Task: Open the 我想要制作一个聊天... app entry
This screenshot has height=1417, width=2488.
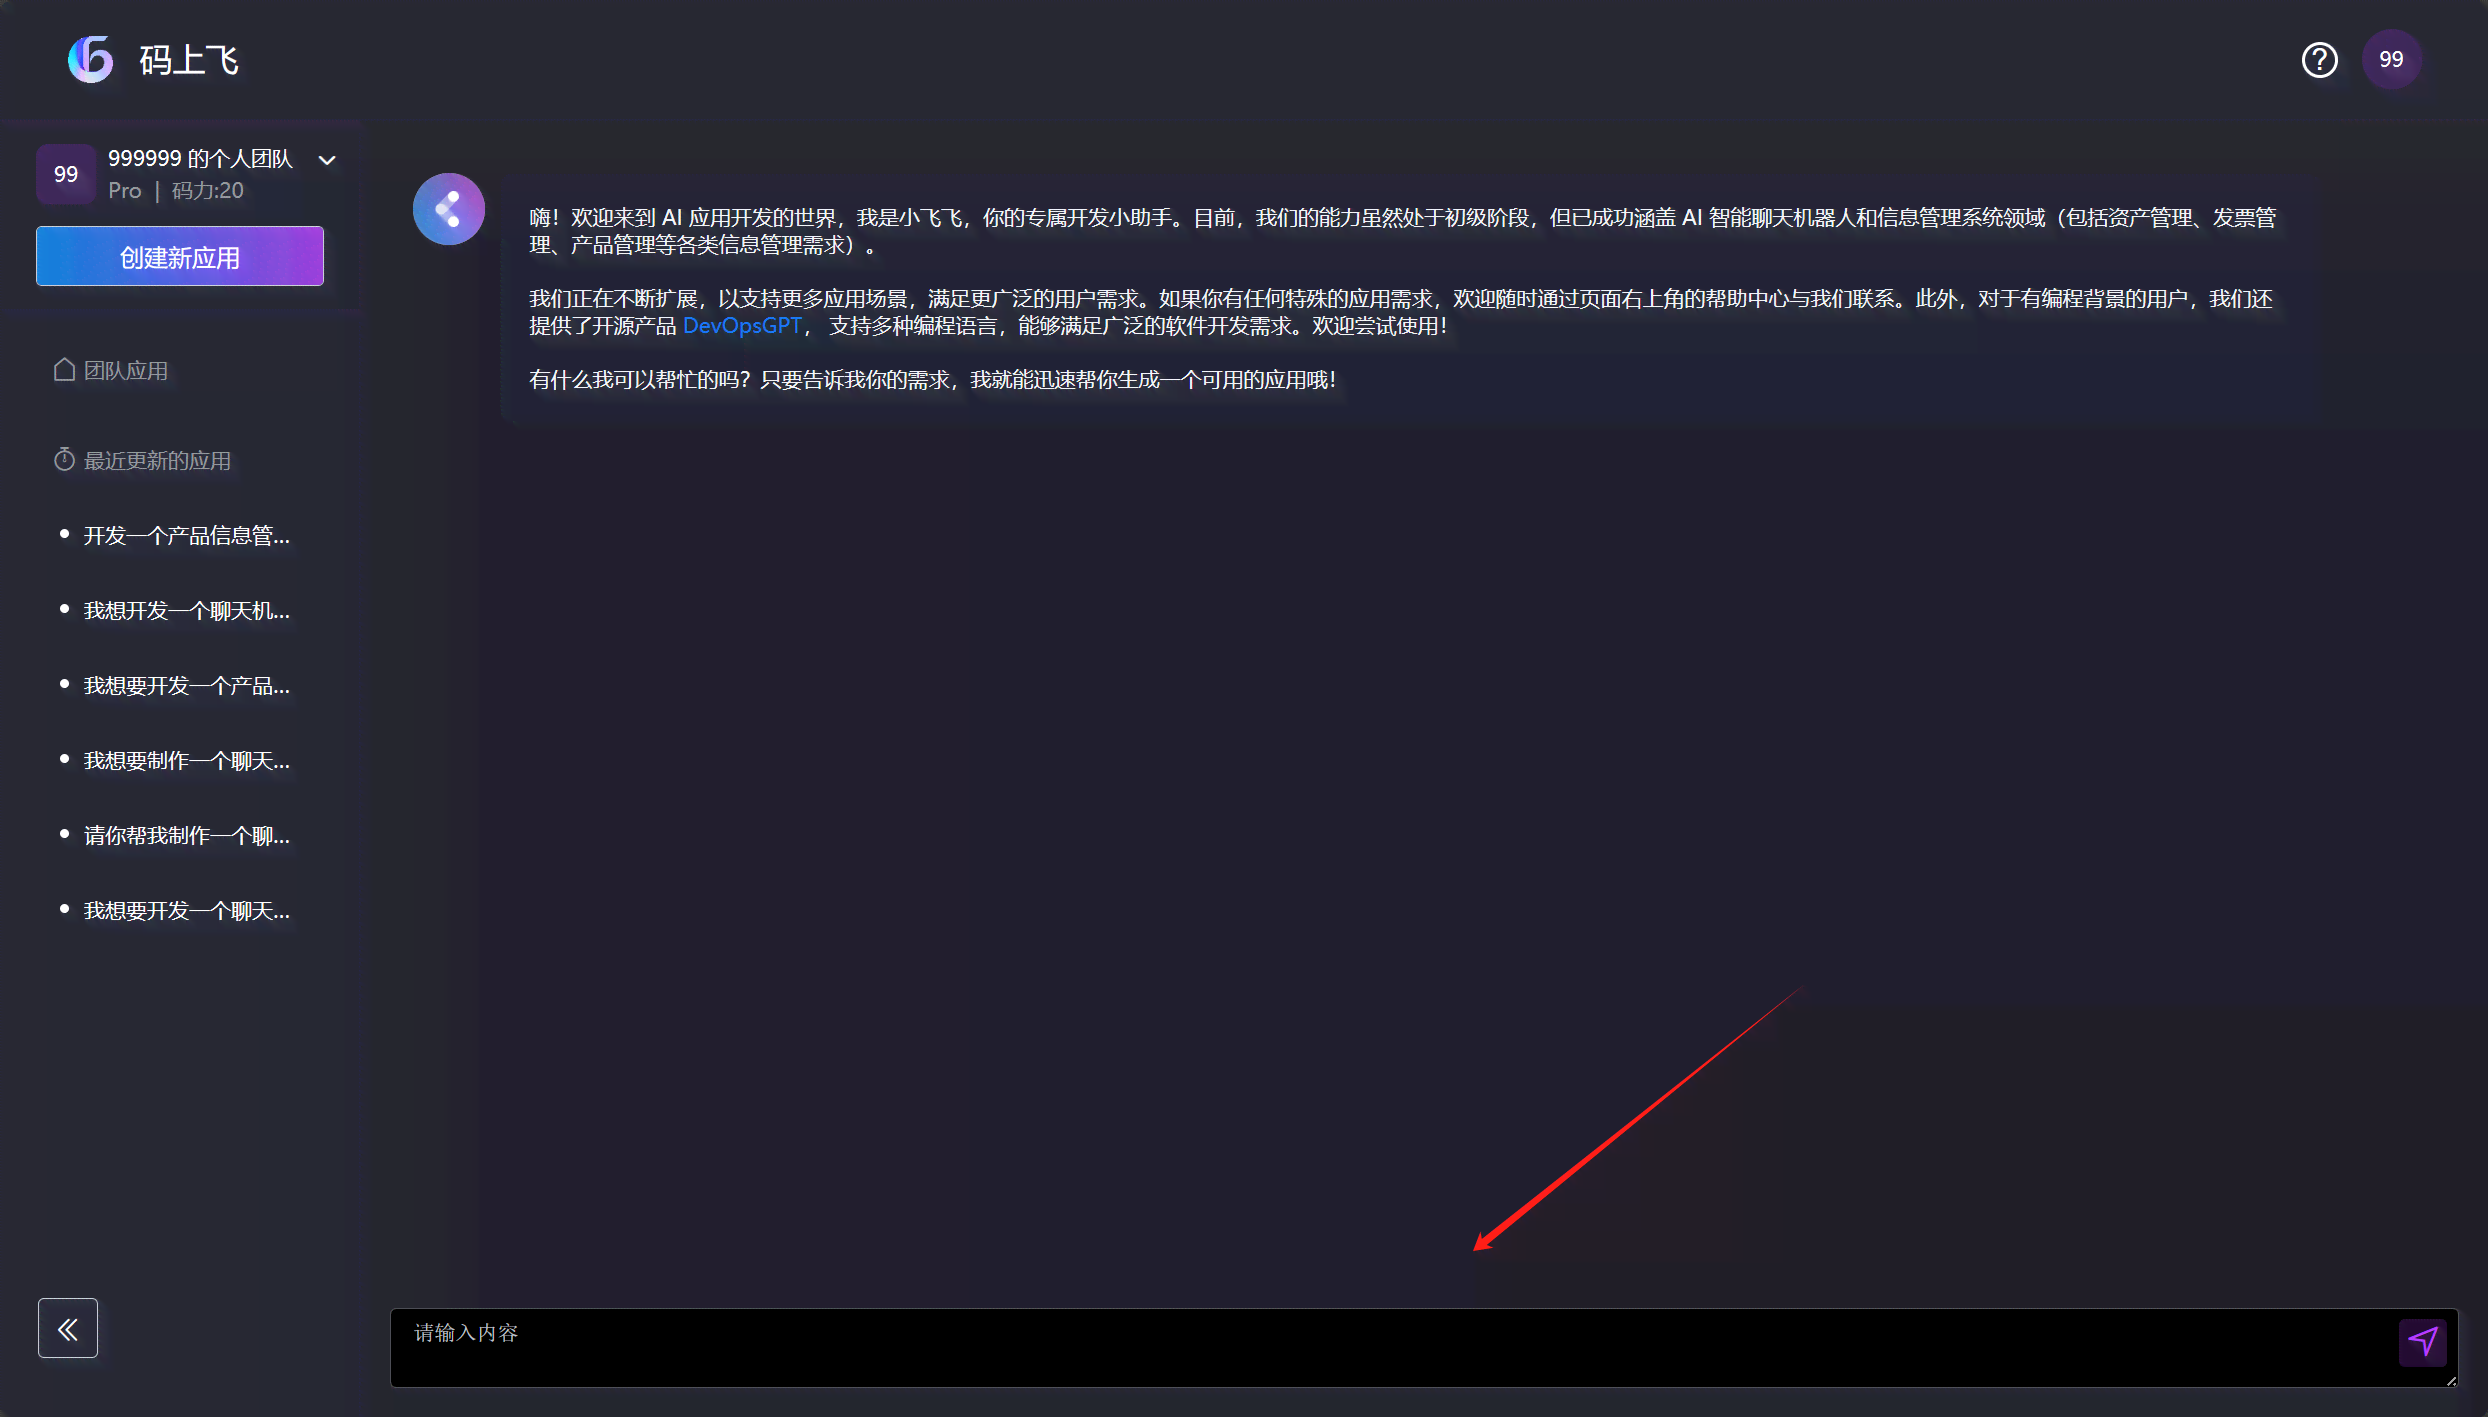Action: click(186, 761)
